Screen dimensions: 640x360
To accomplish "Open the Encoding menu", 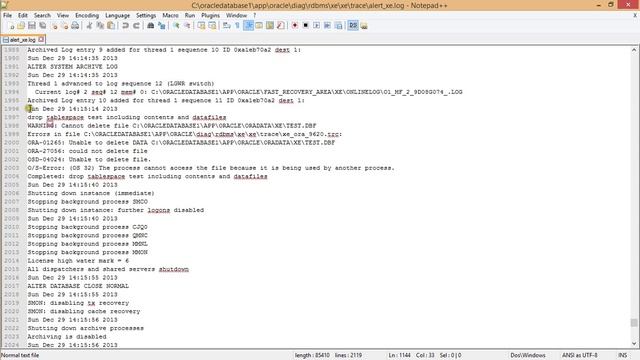I will 87,16.
